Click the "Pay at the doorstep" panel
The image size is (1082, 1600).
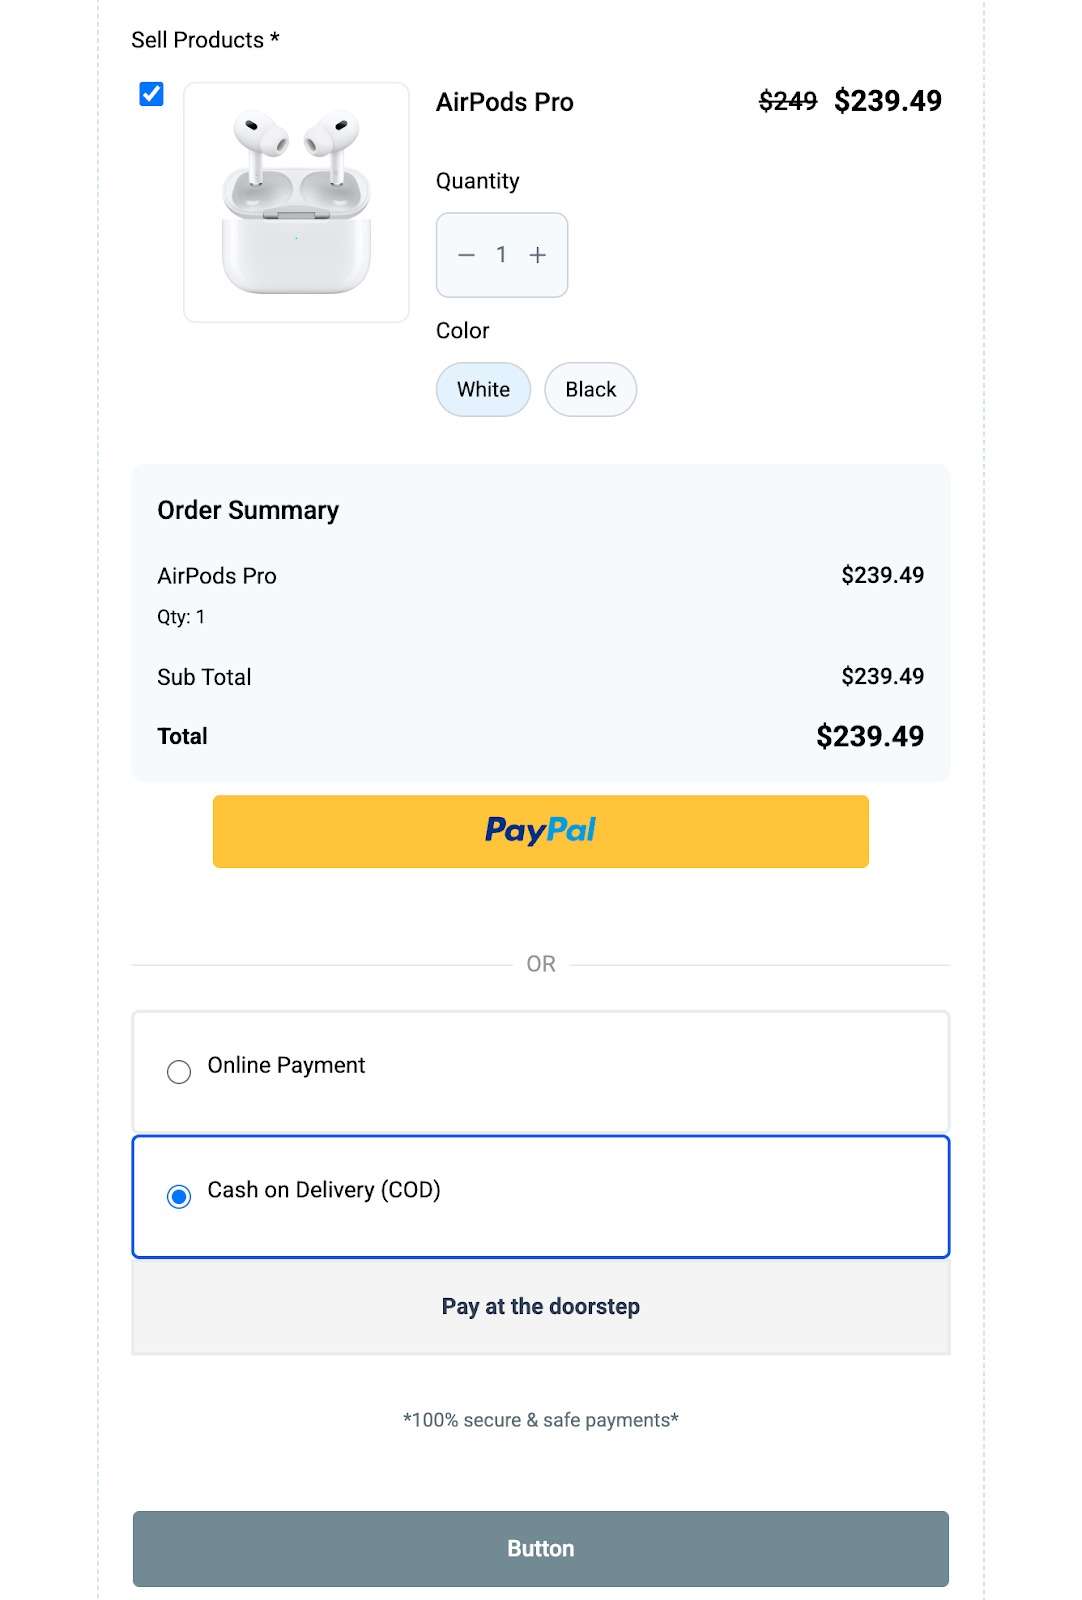540,1307
